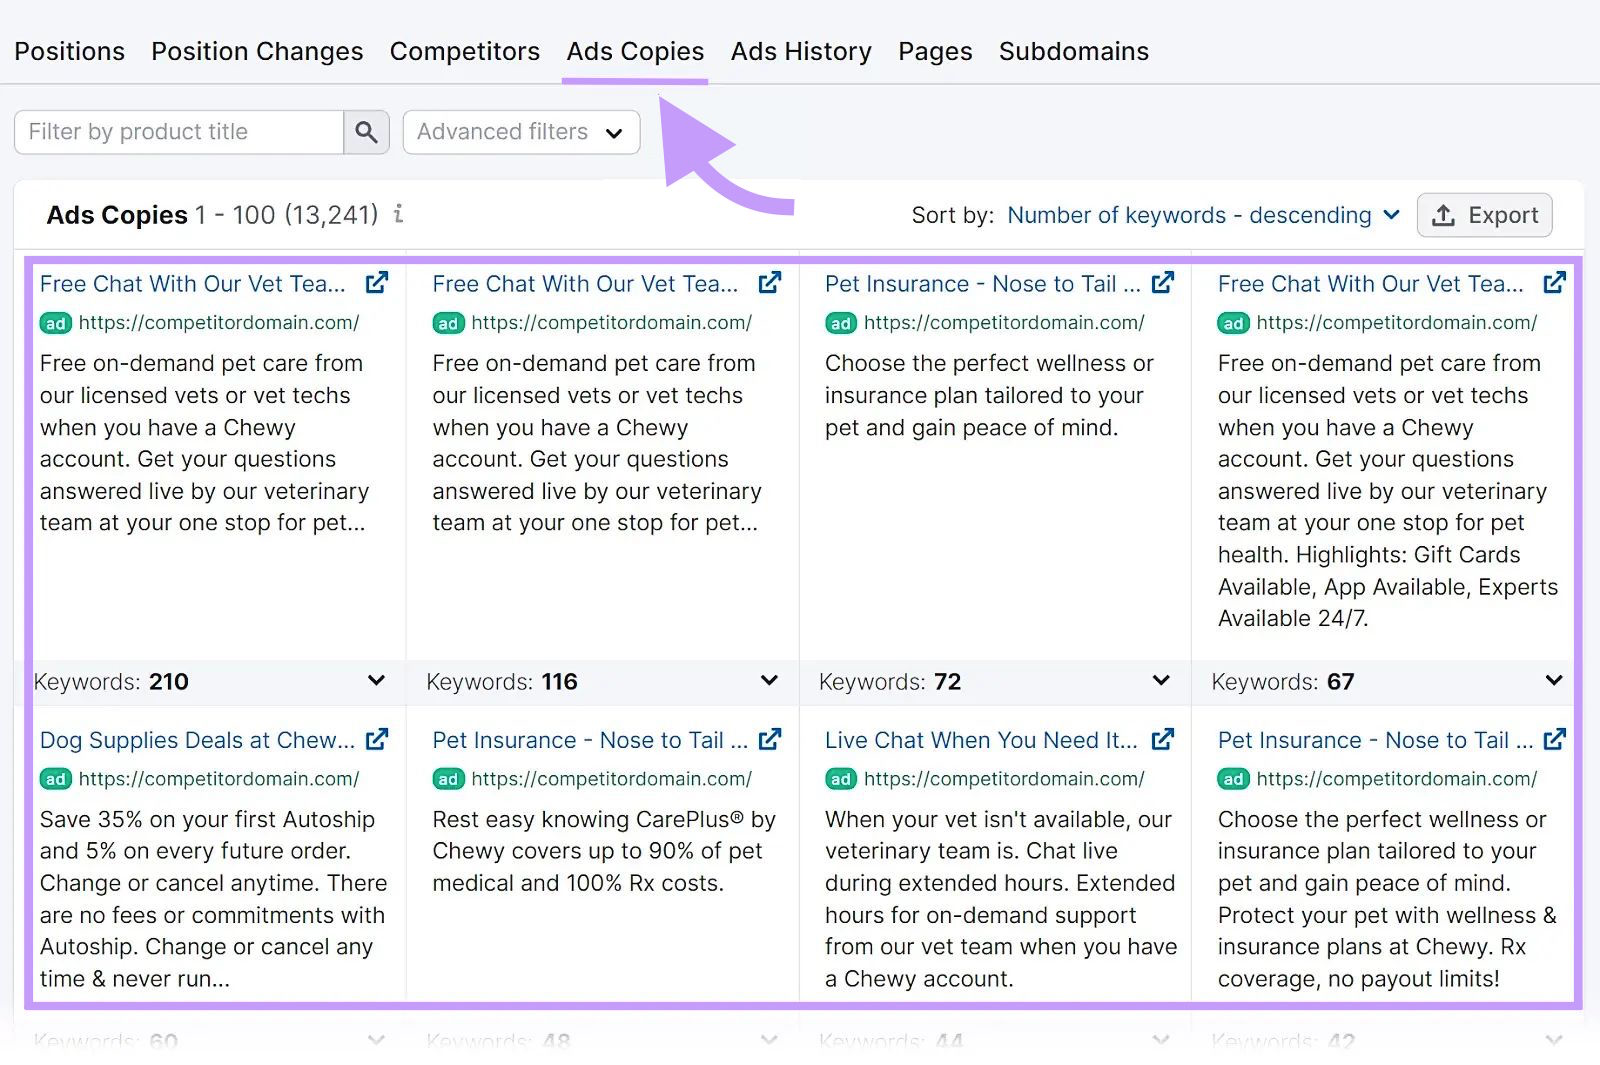Screen dimensions: 1600x1065
Task: Switch to Competitors tab
Action: (x=465, y=51)
